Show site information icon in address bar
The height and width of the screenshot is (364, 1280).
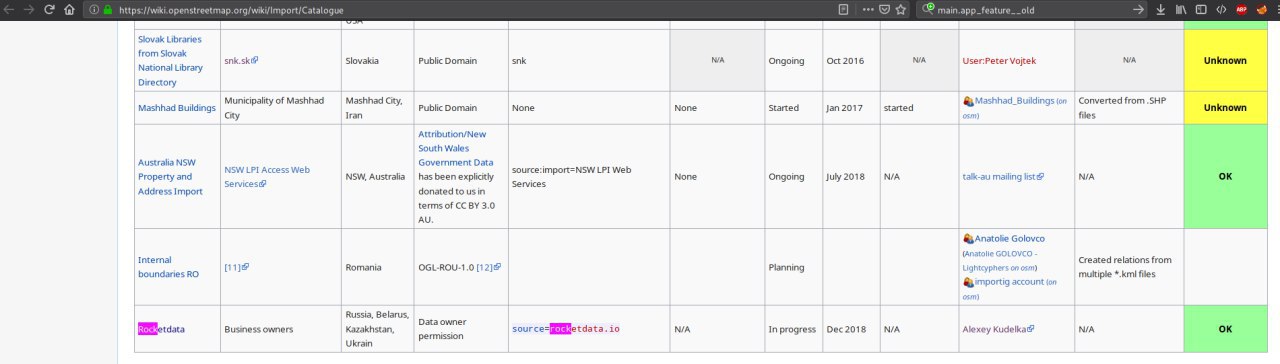pyautogui.click(x=95, y=9)
